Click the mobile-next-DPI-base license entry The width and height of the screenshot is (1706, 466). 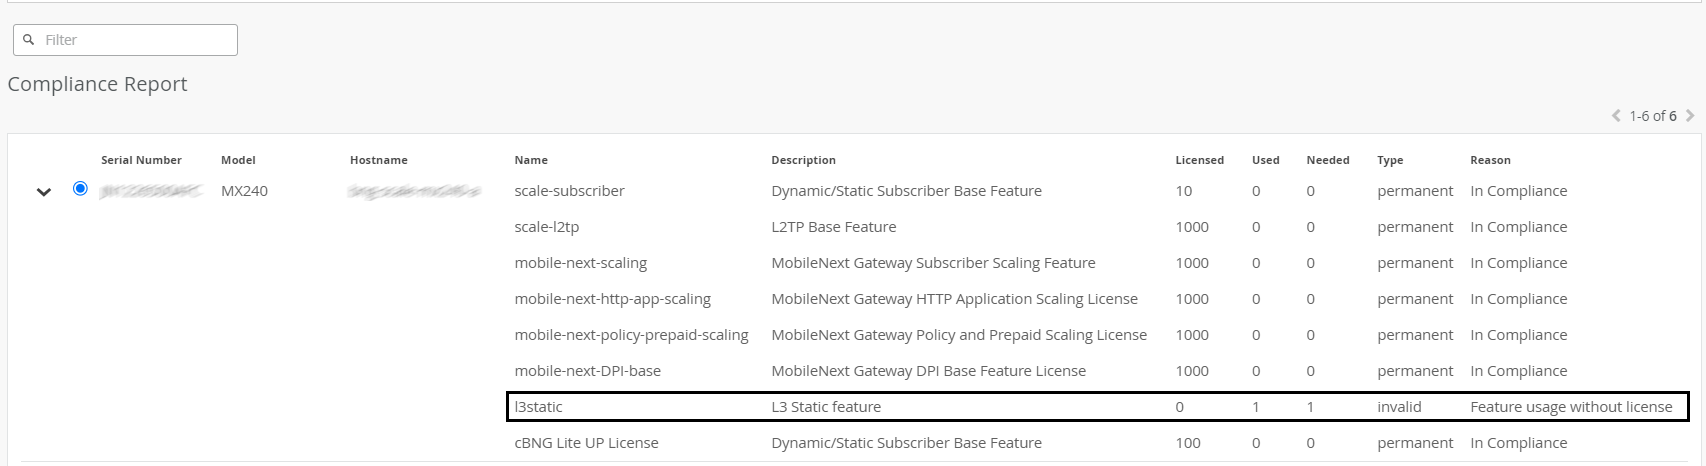pyautogui.click(x=587, y=371)
